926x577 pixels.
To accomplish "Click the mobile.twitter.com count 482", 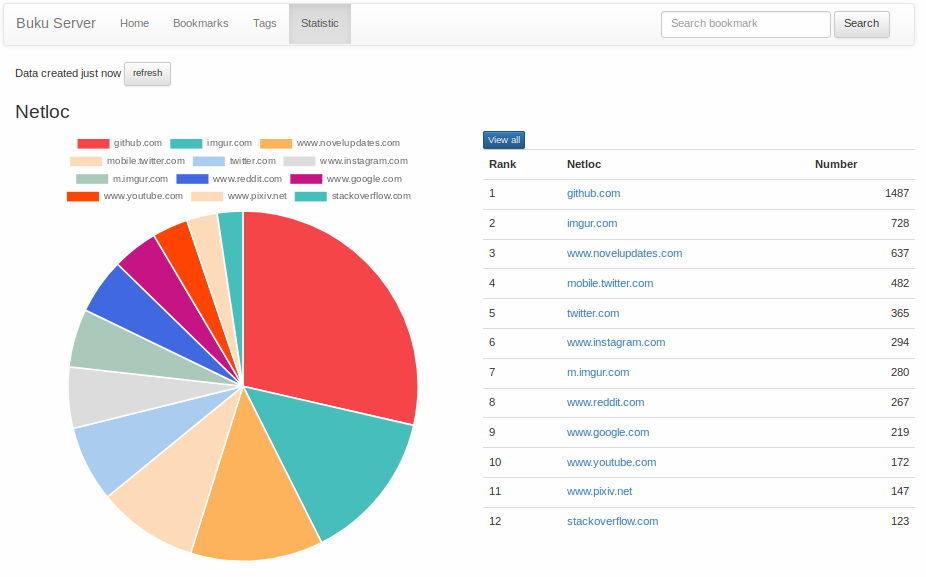I will [x=900, y=283].
